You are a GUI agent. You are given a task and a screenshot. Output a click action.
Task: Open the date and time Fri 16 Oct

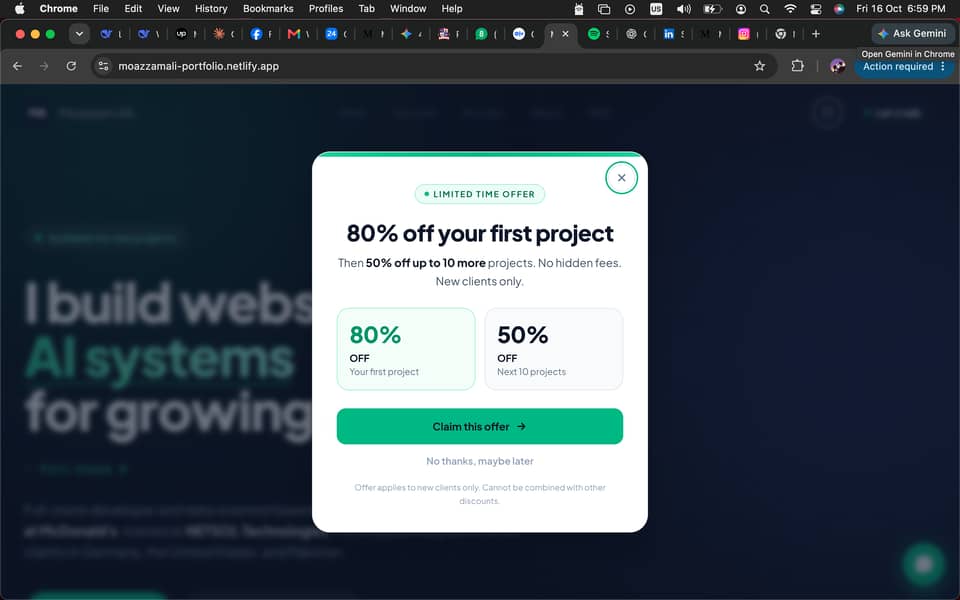click(901, 9)
